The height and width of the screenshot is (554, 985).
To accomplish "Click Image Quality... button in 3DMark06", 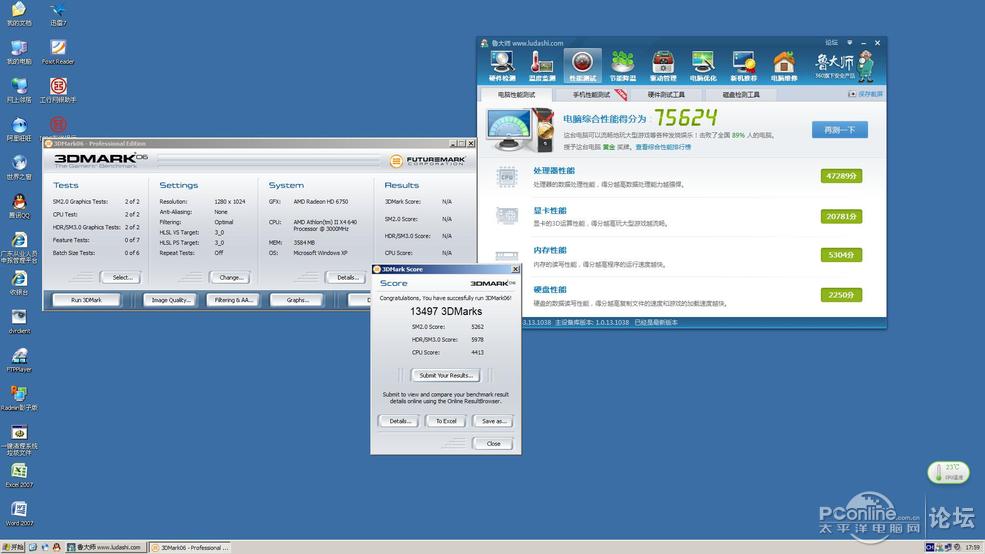I will point(170,300).
